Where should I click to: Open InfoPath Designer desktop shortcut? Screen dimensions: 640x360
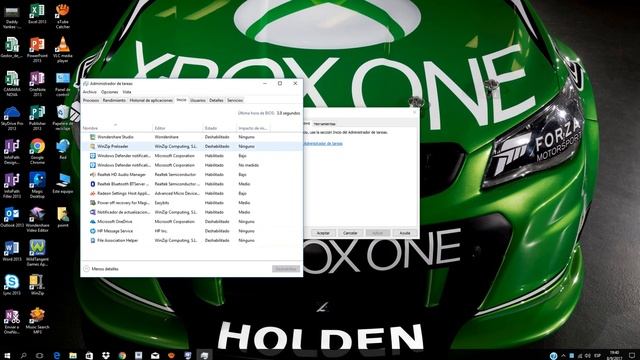pos(12,151)
